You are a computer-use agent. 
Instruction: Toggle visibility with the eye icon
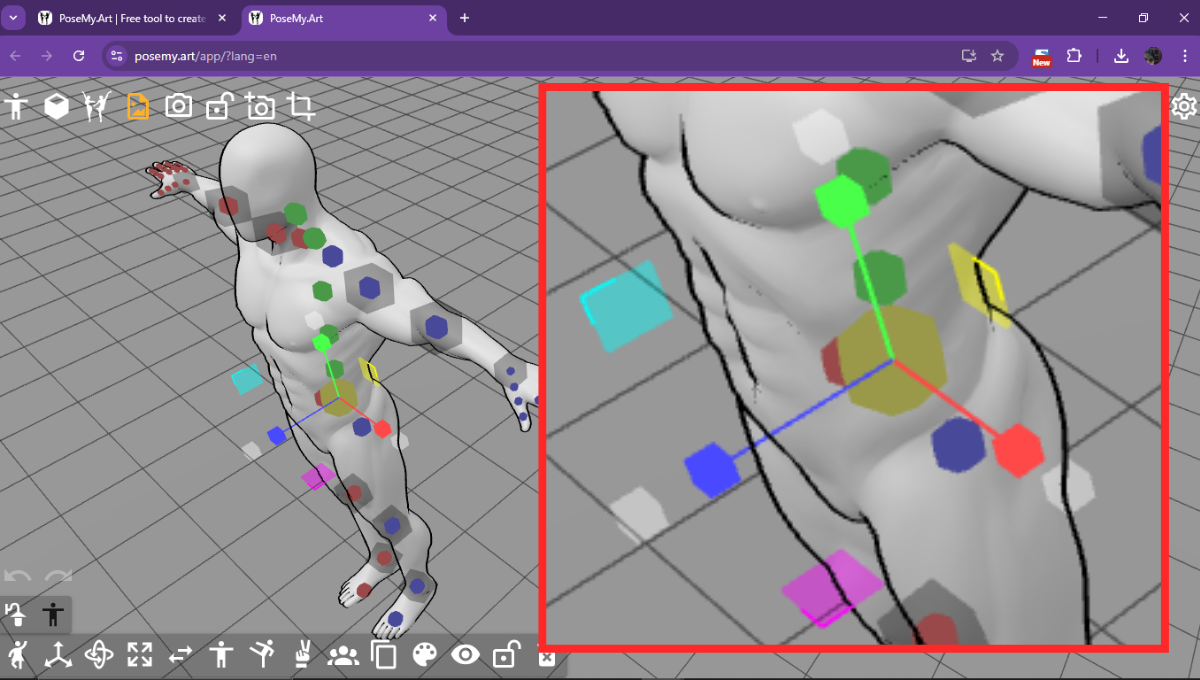coord(465,655)
